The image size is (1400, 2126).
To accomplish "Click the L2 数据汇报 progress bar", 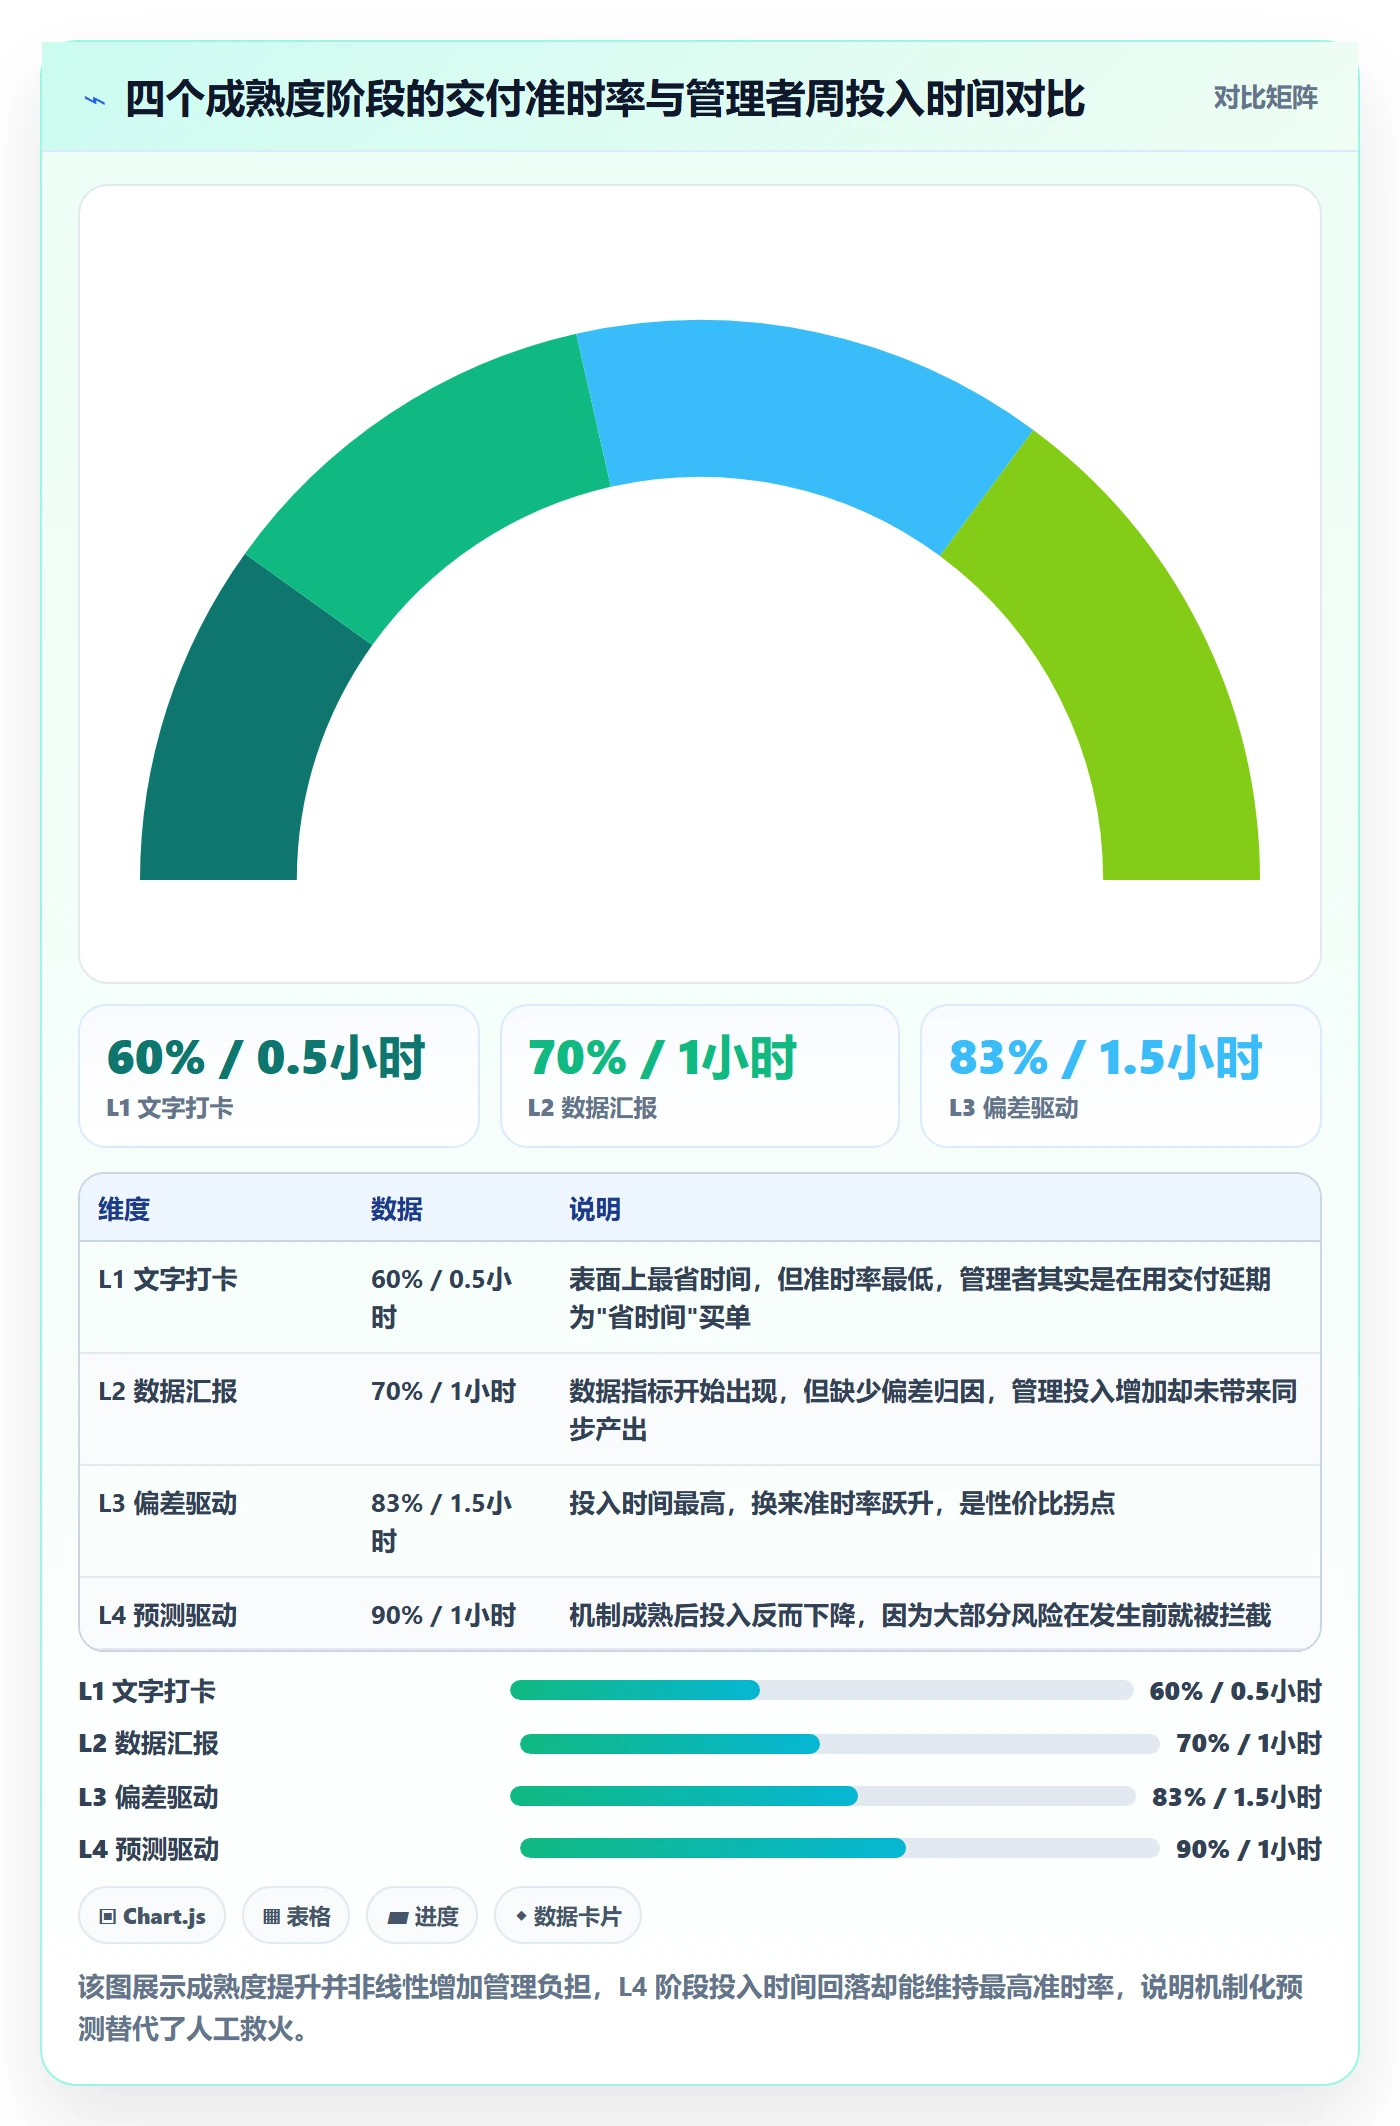I will pyautogui.click(x=839, y=1744).
